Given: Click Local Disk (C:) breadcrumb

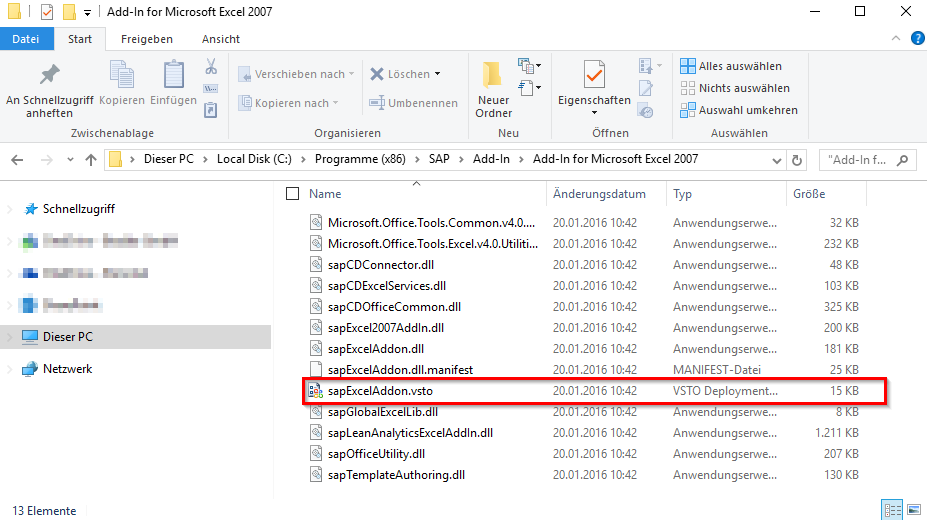Looking at the screenshot, I should pos(254,159).
